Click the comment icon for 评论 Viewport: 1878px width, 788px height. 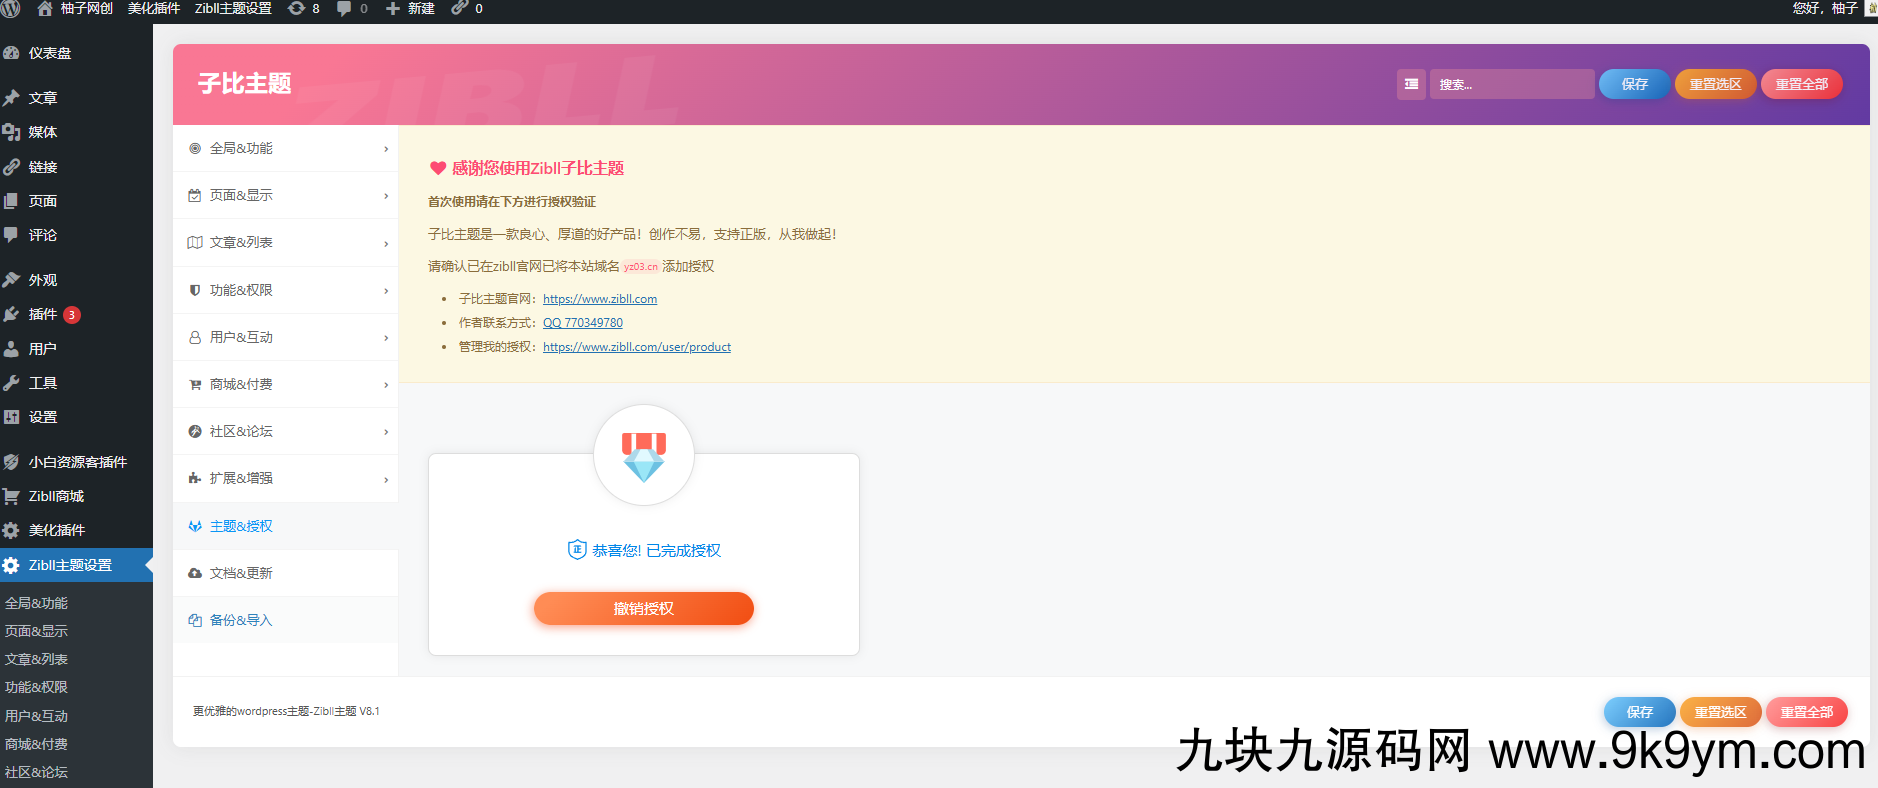[x=12, y=235]
